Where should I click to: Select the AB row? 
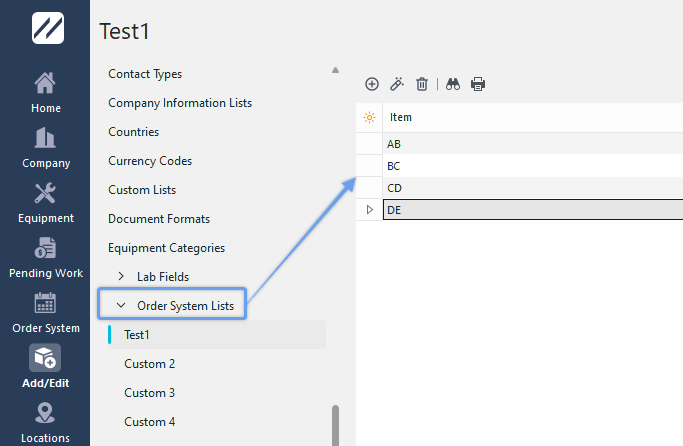pyautogui.click(x=533, y=144)
